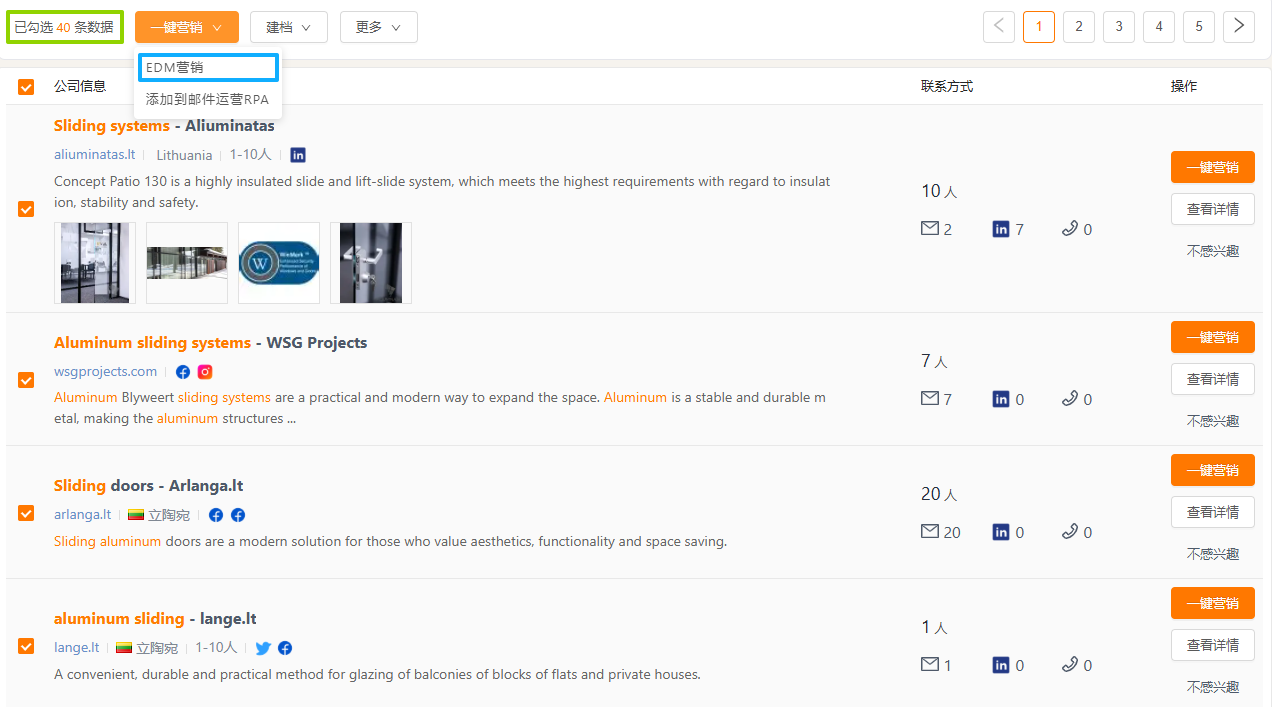Image resolution: width=1272 pixels, height=707 pixels.
Task: Go to page 1
Action: click(x=1039, y=27)
